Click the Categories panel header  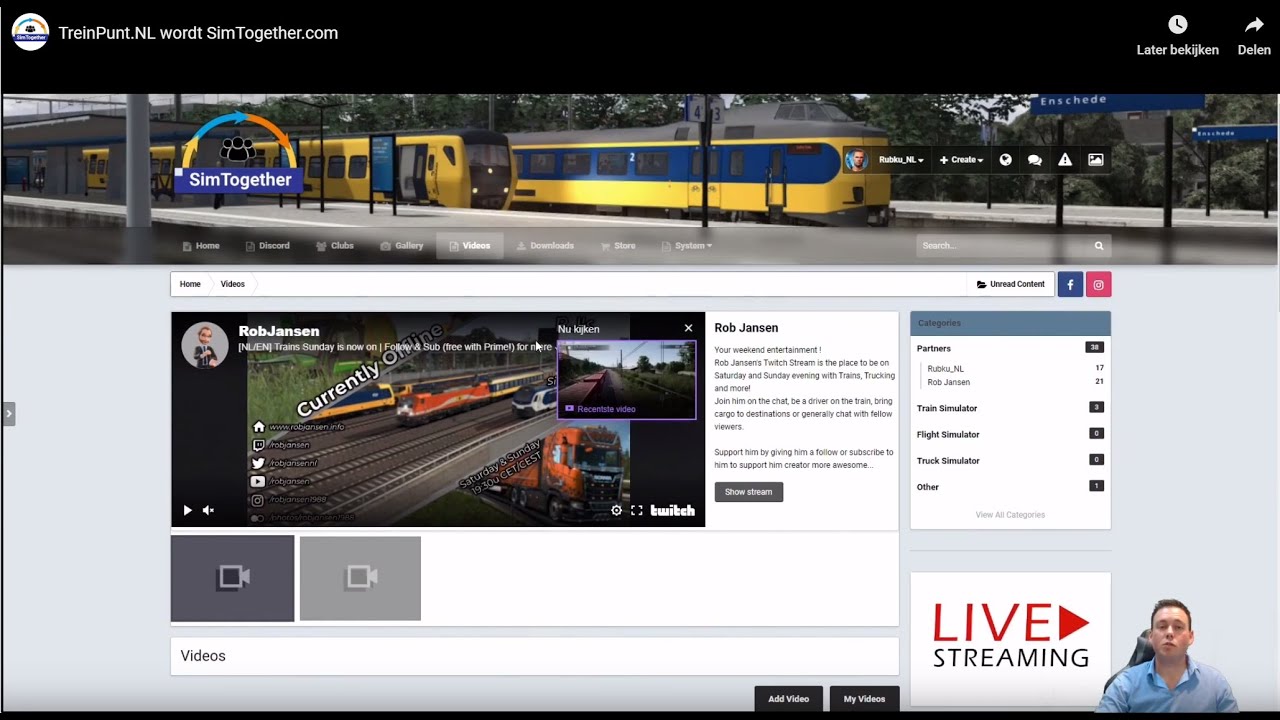pyautogui.click(x=1010, y=323)
